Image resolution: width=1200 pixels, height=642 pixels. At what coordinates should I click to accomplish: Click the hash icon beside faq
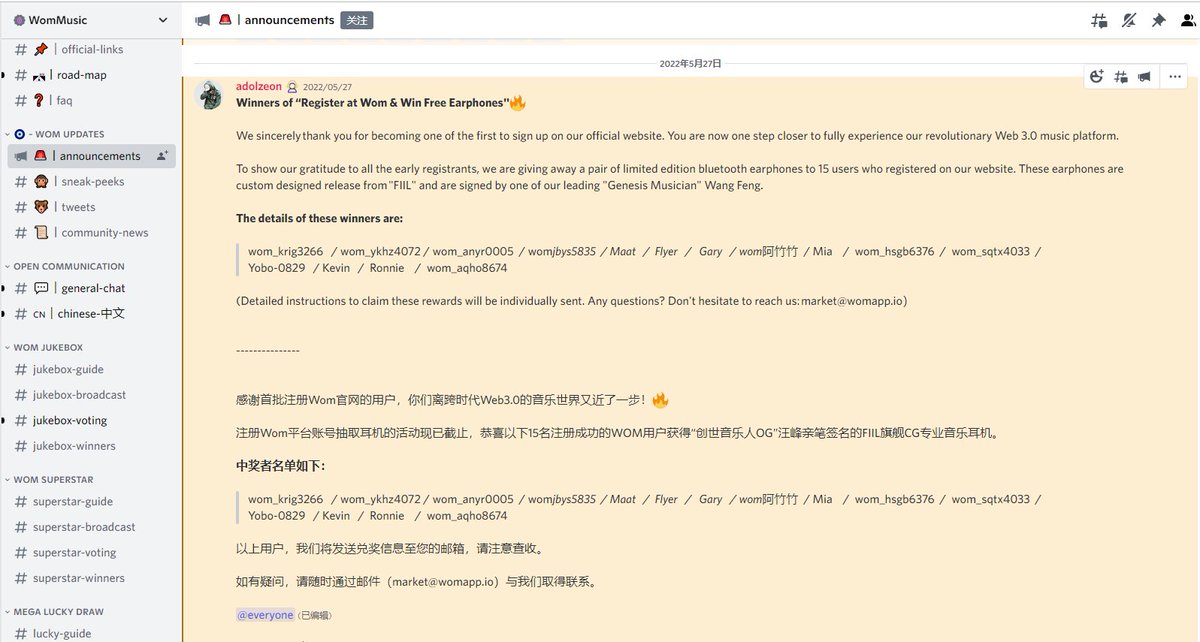tap(21, 100)
